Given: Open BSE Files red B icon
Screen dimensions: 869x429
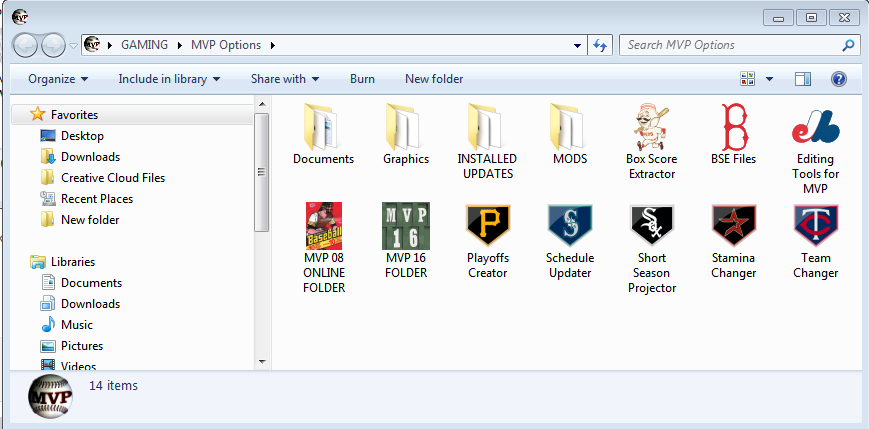Looking at the screenshot, I should pos(734,127).
